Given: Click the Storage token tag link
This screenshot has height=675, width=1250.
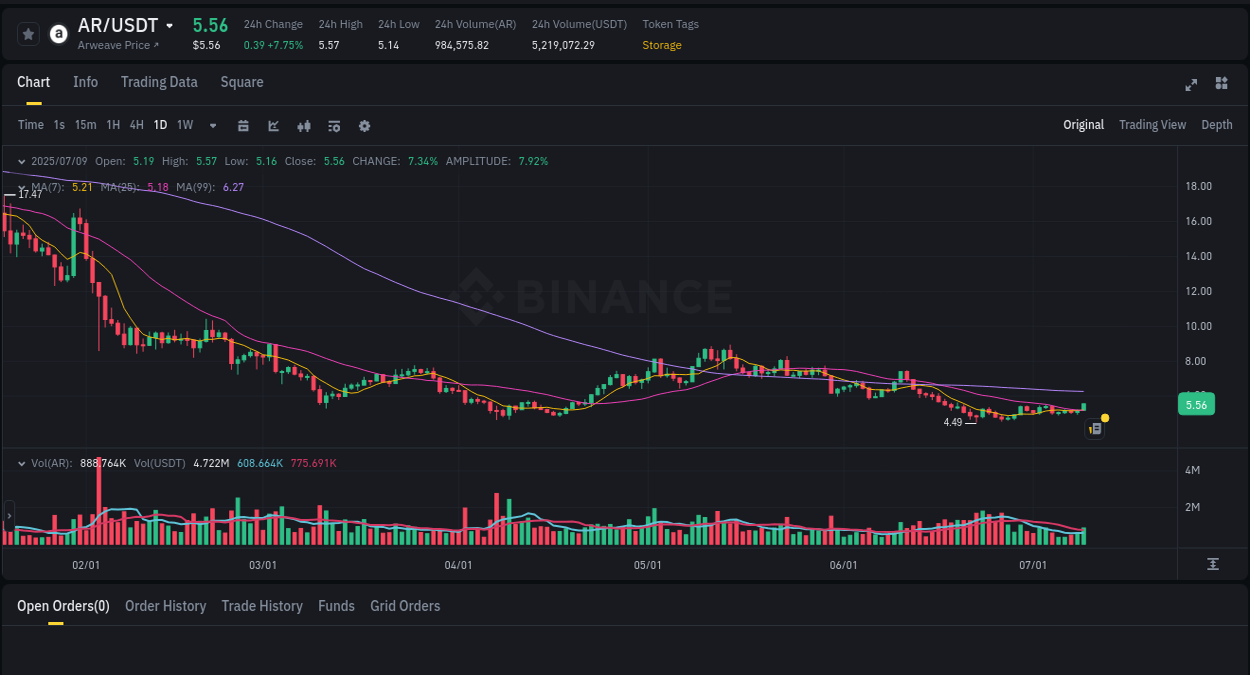Looking at the screenshot, I should (x=662, y=45).
